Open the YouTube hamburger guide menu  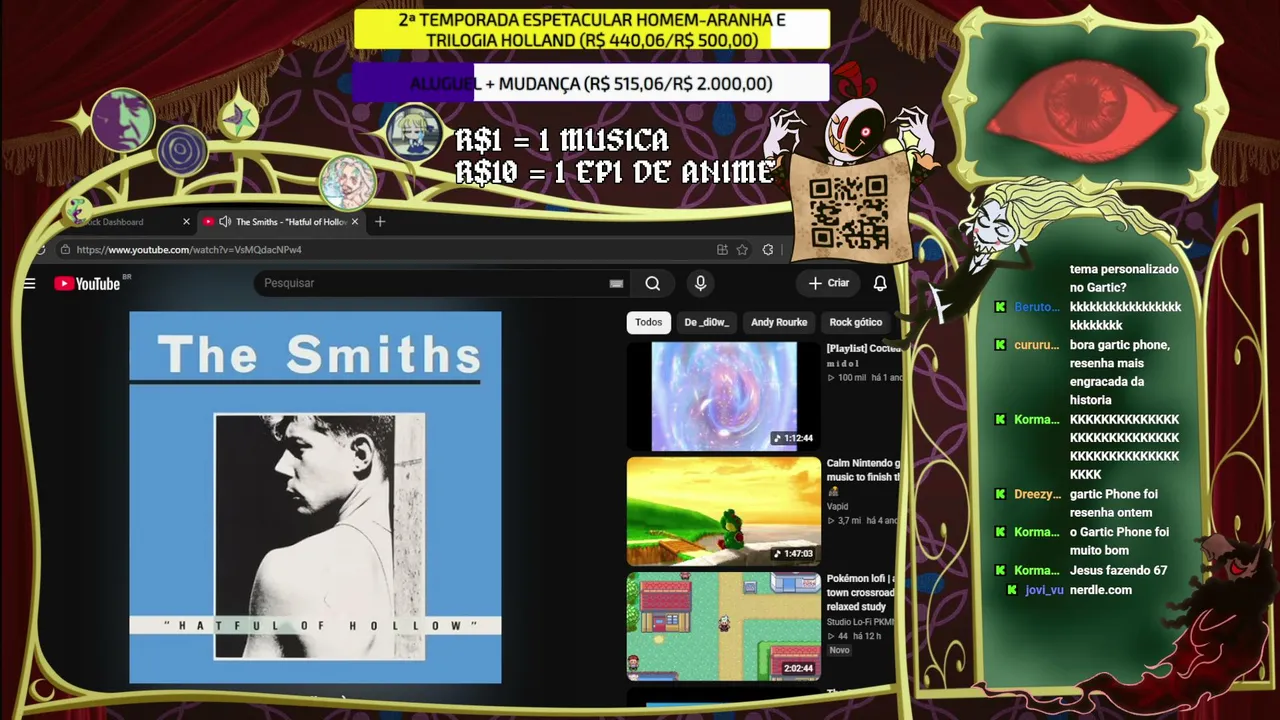(29, 284)
